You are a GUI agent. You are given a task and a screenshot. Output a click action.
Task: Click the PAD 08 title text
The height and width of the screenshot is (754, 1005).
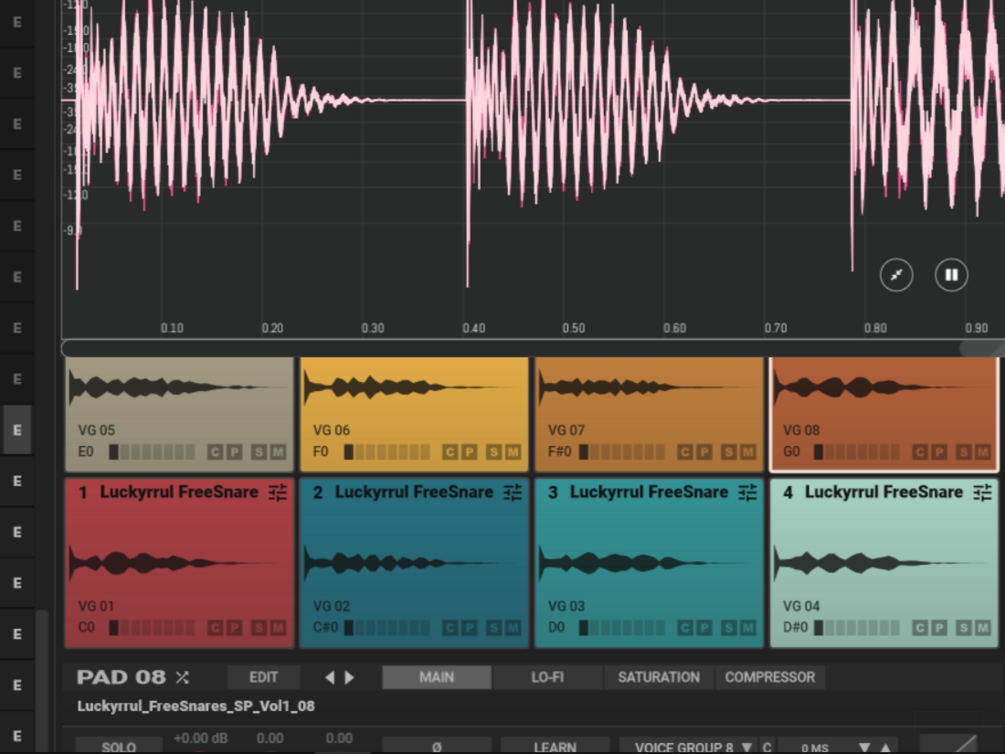pyautogui.click(x=121, y=677)
